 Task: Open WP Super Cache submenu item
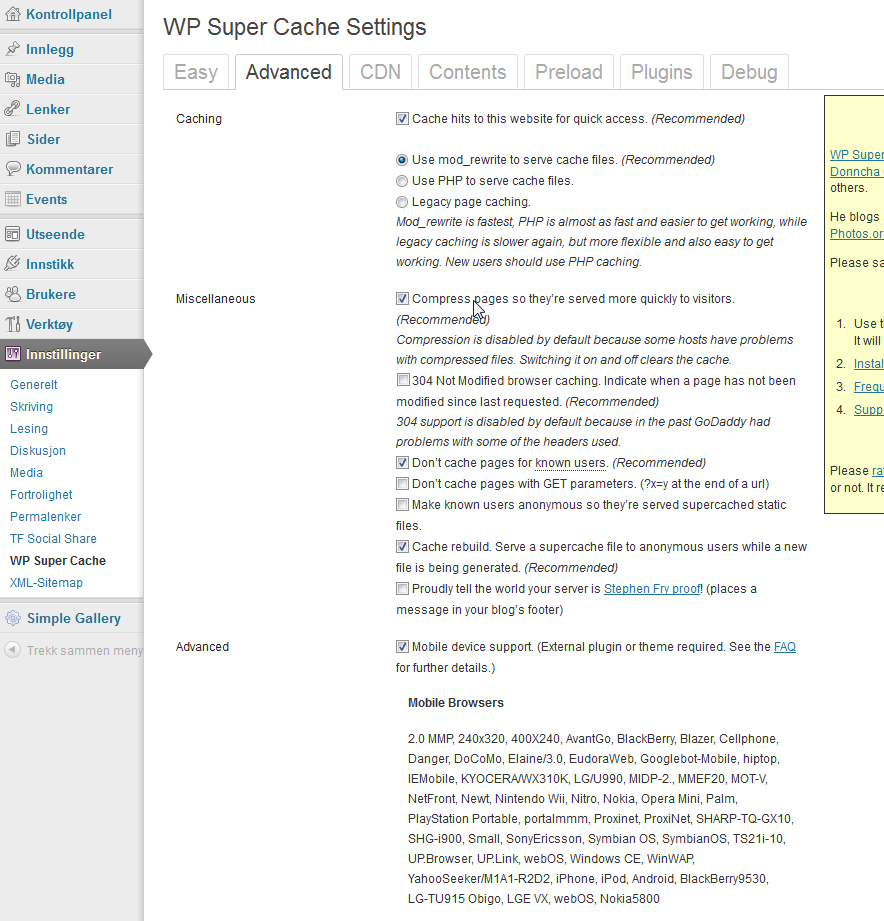(58, 561)
